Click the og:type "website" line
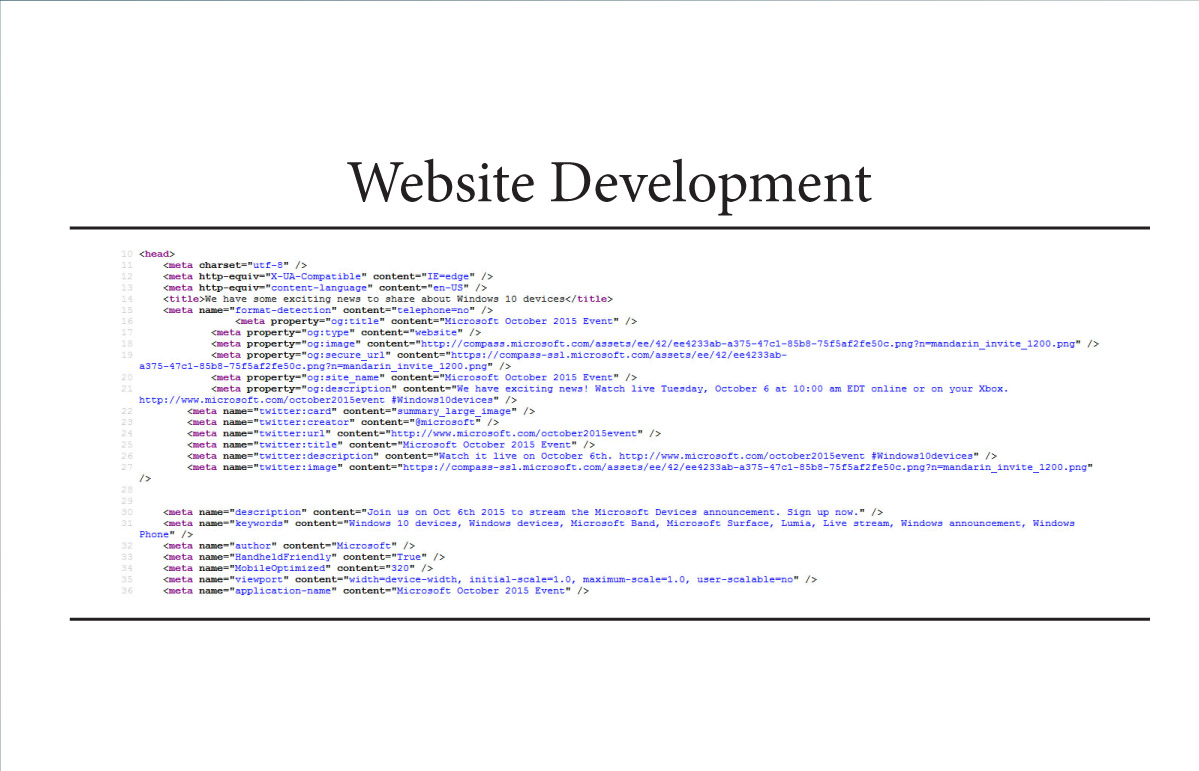 point(346,333)
